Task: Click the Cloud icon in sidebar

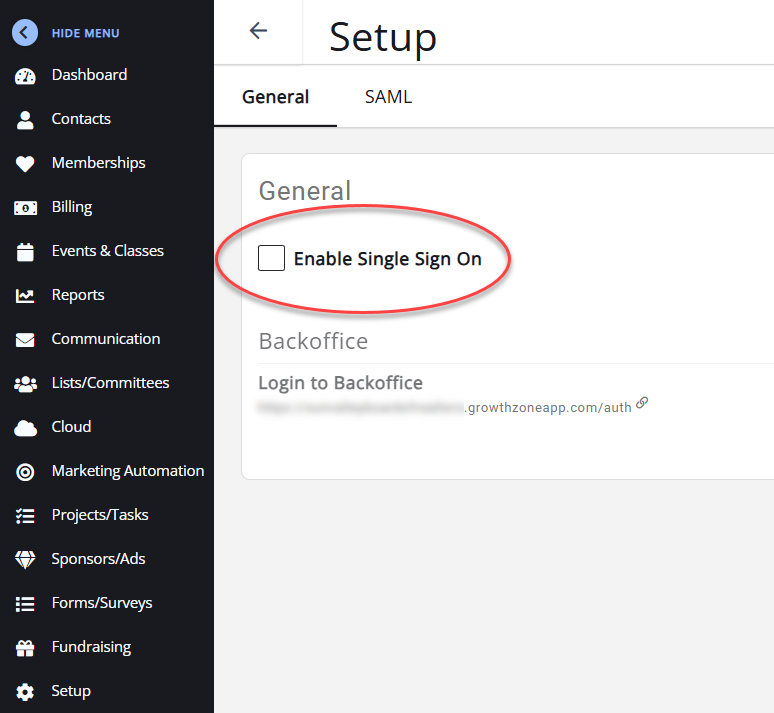Action: coord(26,428)
